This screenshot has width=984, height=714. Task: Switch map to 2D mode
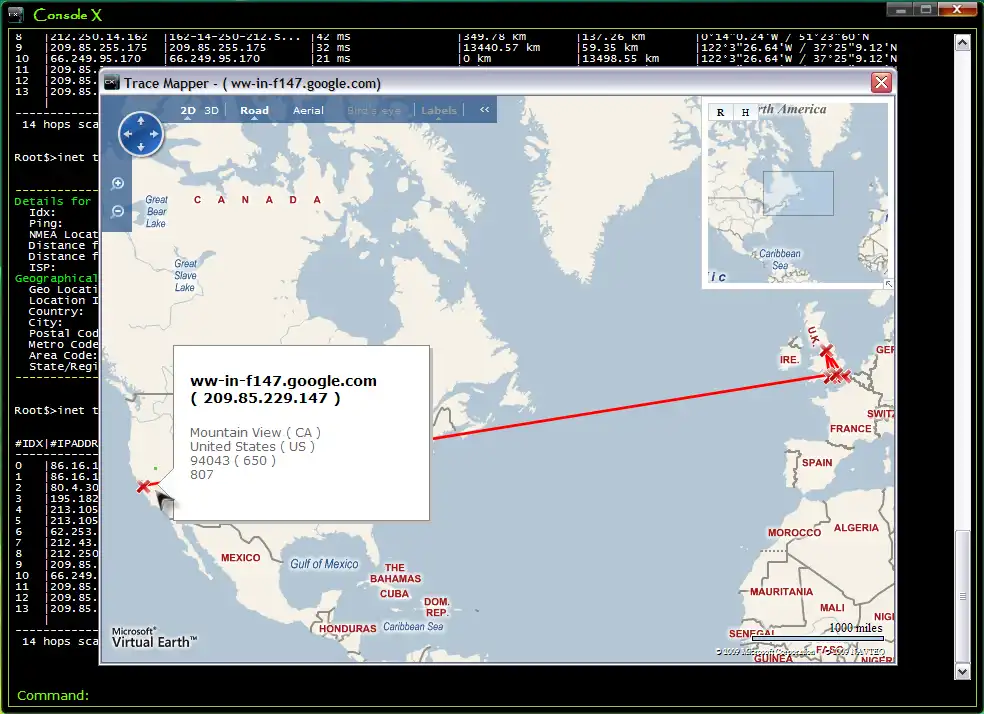[x=188, y=110]
